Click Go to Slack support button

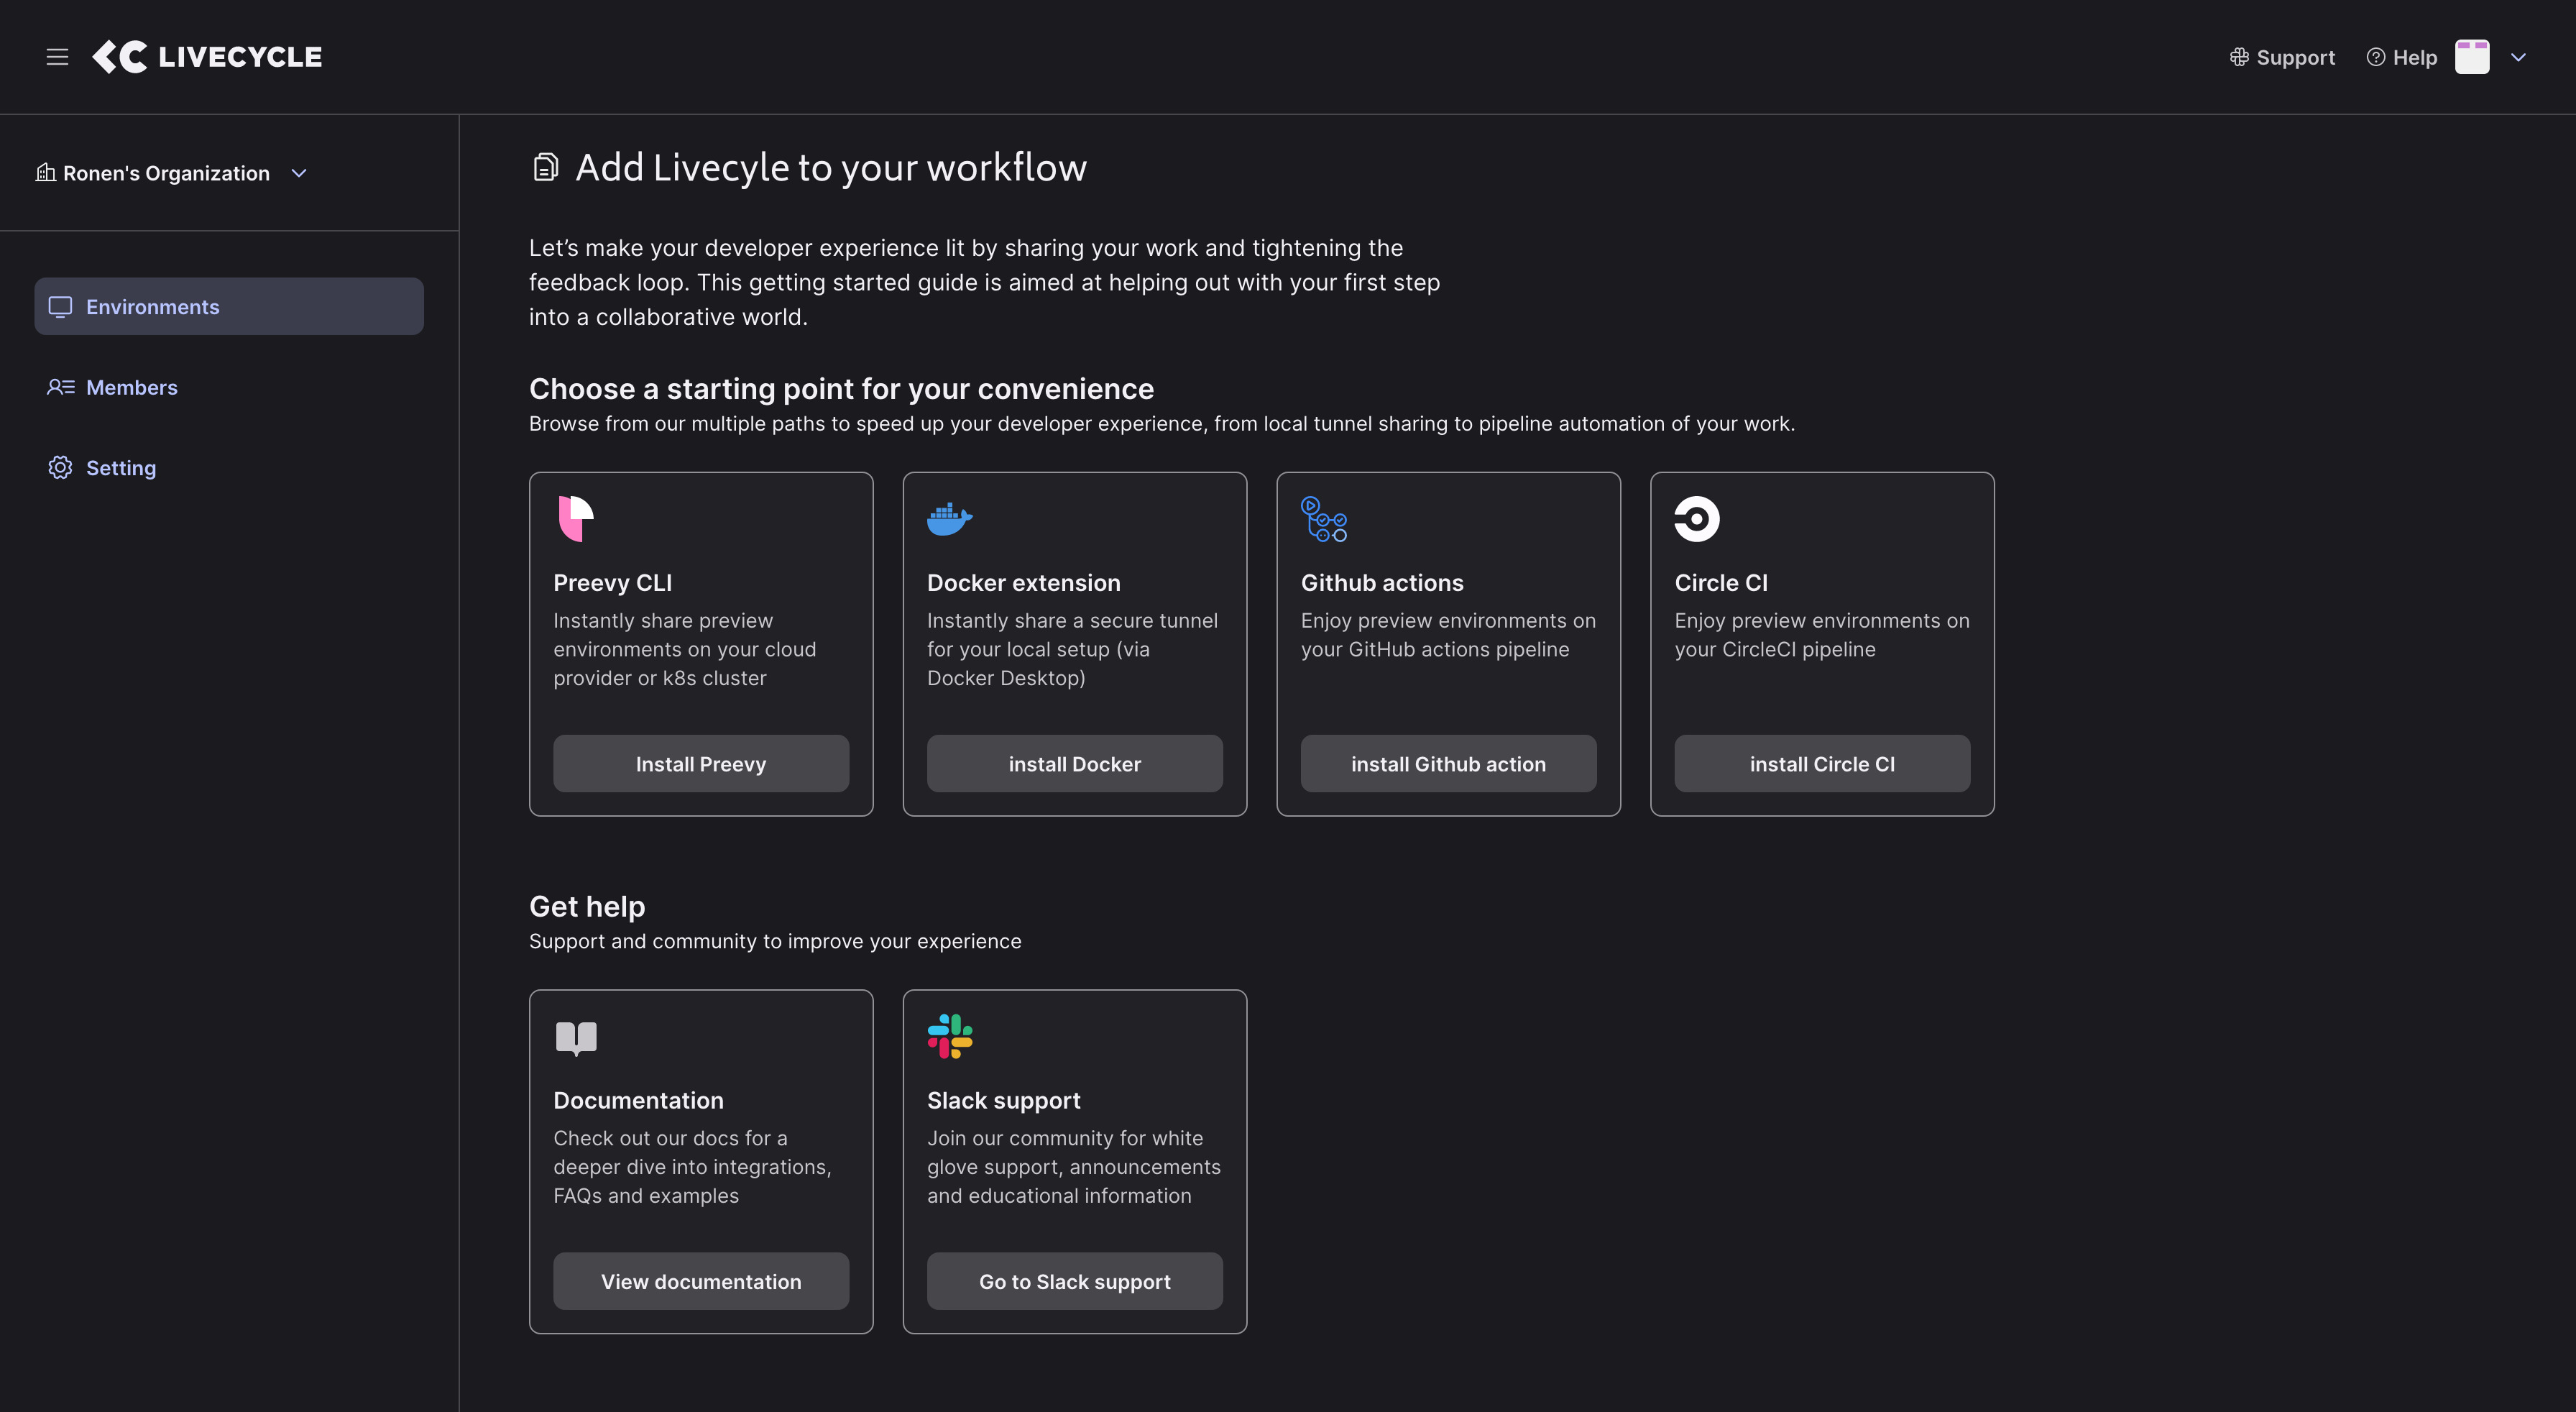[1074, 1281]
